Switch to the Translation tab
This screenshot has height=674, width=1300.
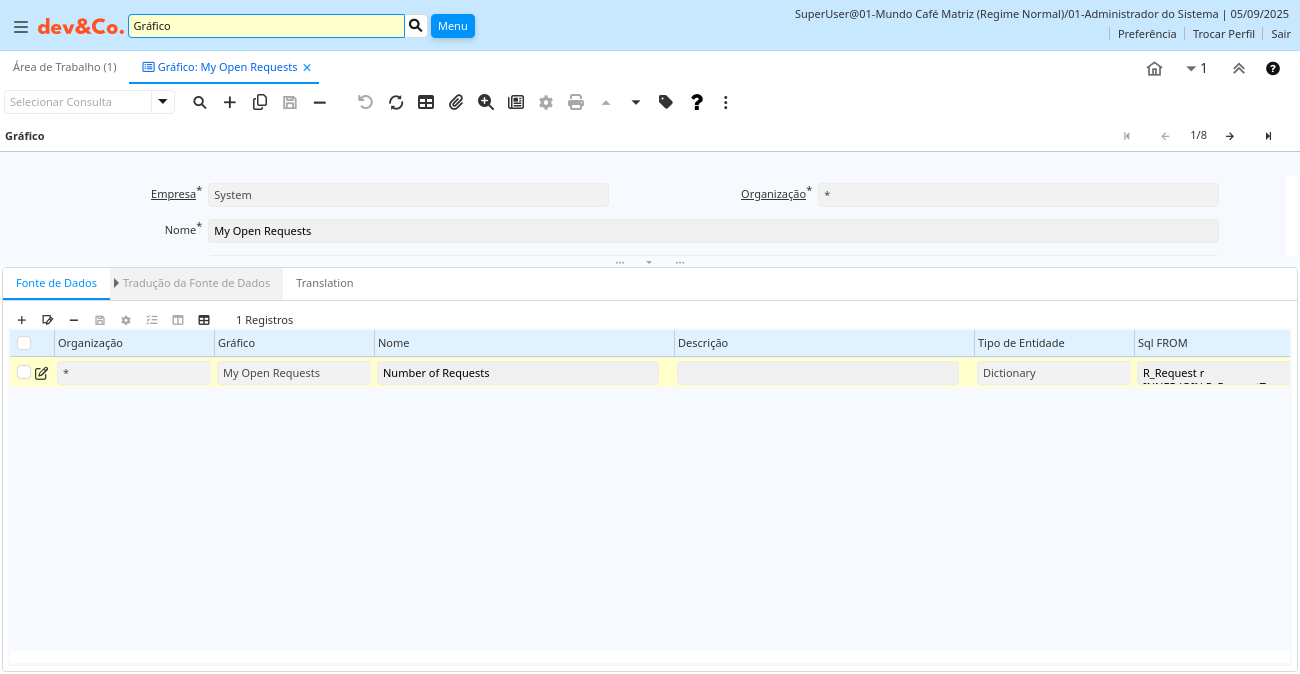click(324, 283)
